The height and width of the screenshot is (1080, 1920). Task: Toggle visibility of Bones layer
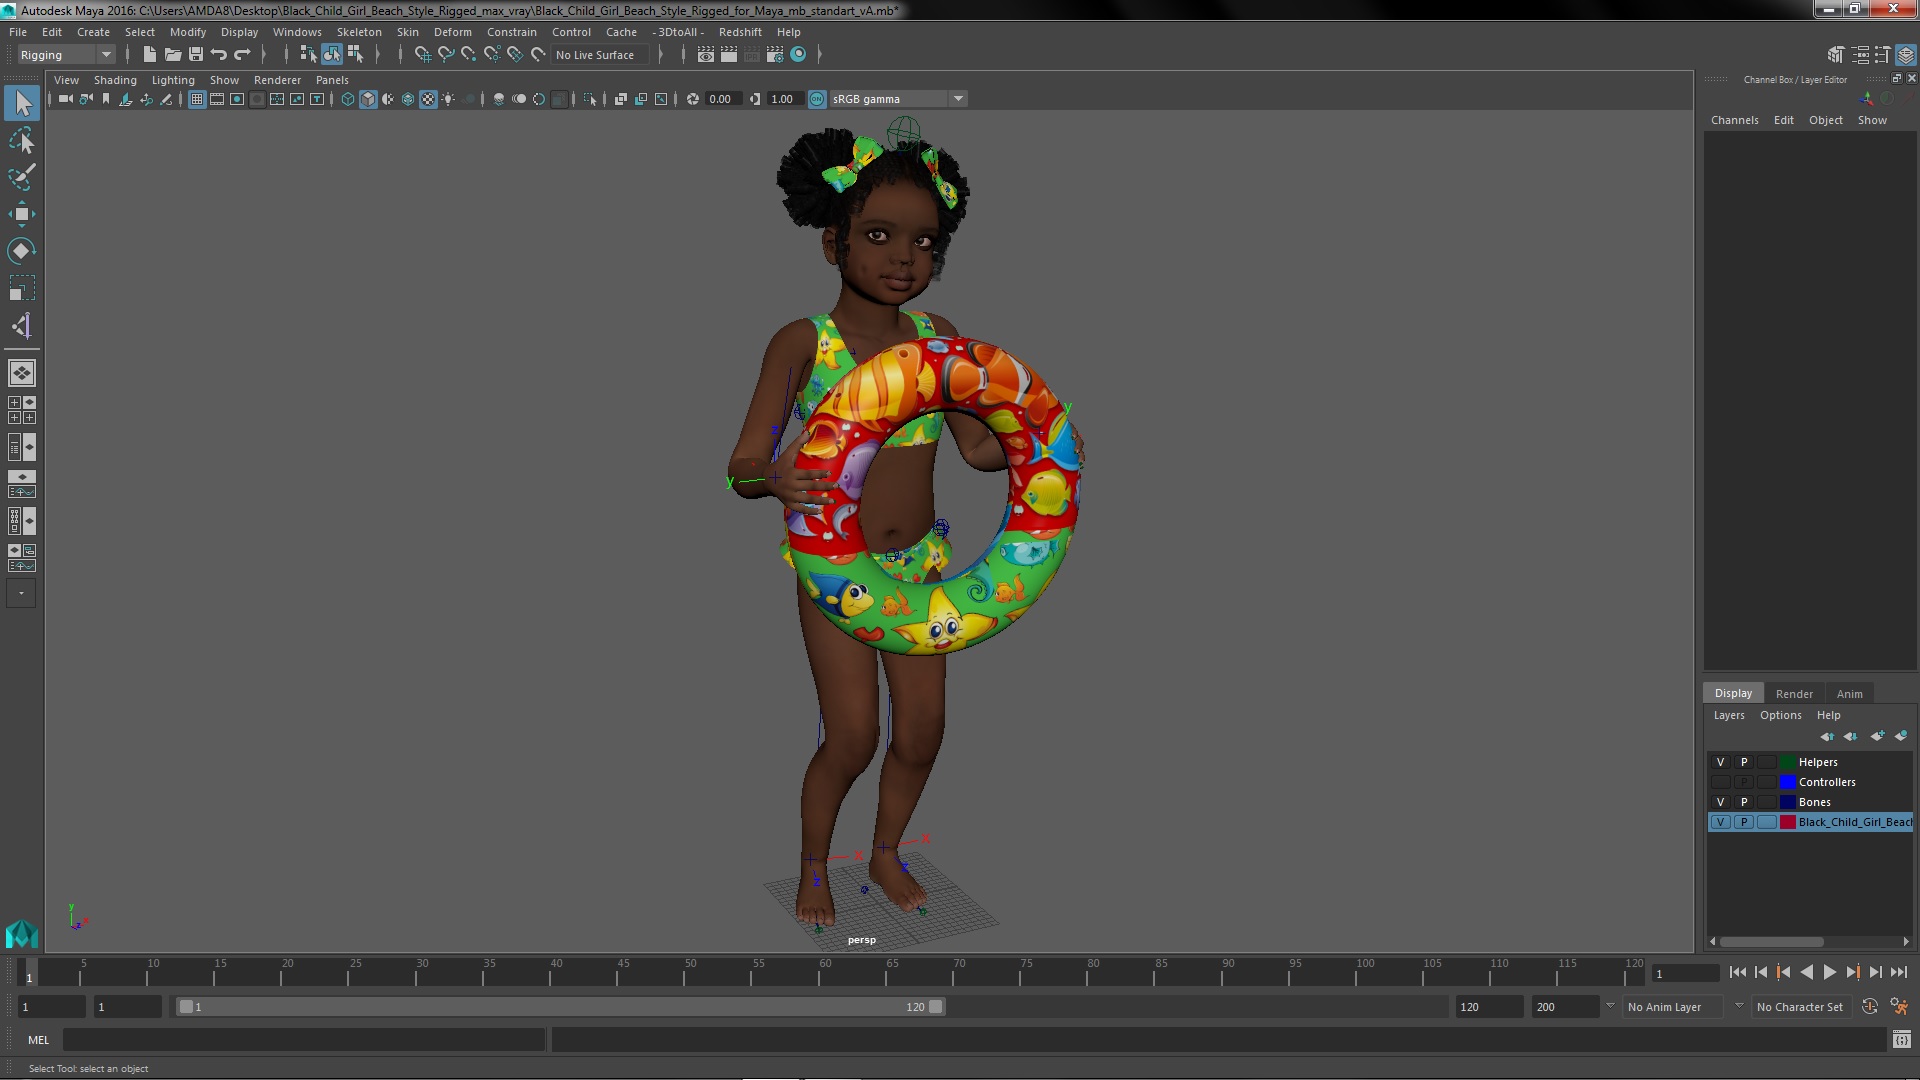coord(1720,802)
